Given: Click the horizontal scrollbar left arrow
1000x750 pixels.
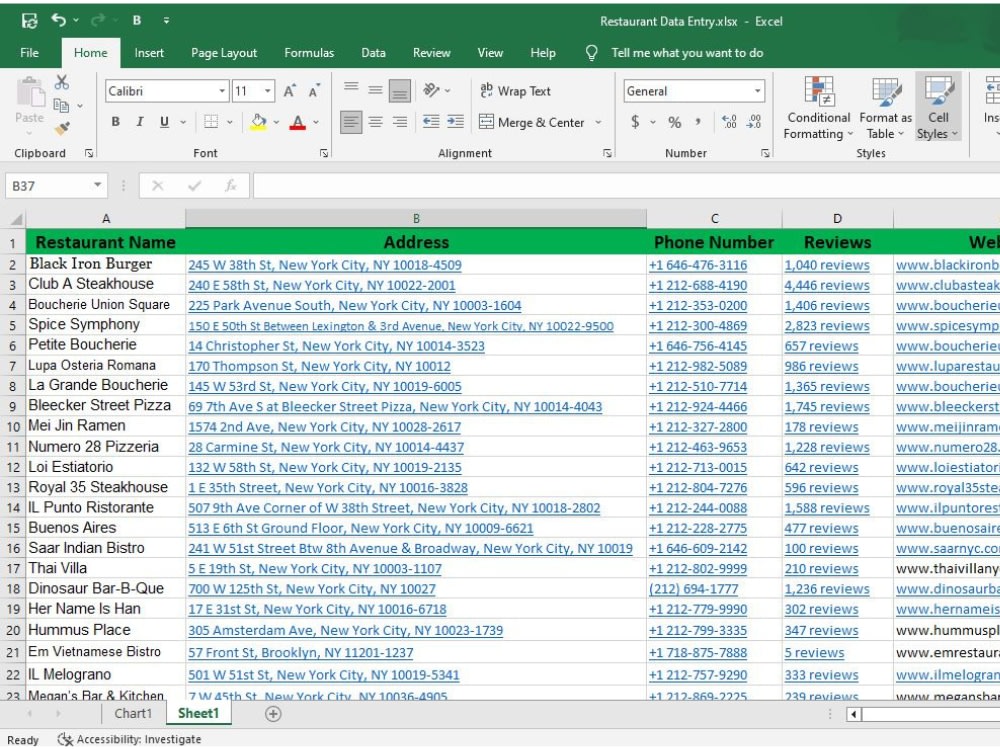Looking at the screenshot, I should point(853,714).
